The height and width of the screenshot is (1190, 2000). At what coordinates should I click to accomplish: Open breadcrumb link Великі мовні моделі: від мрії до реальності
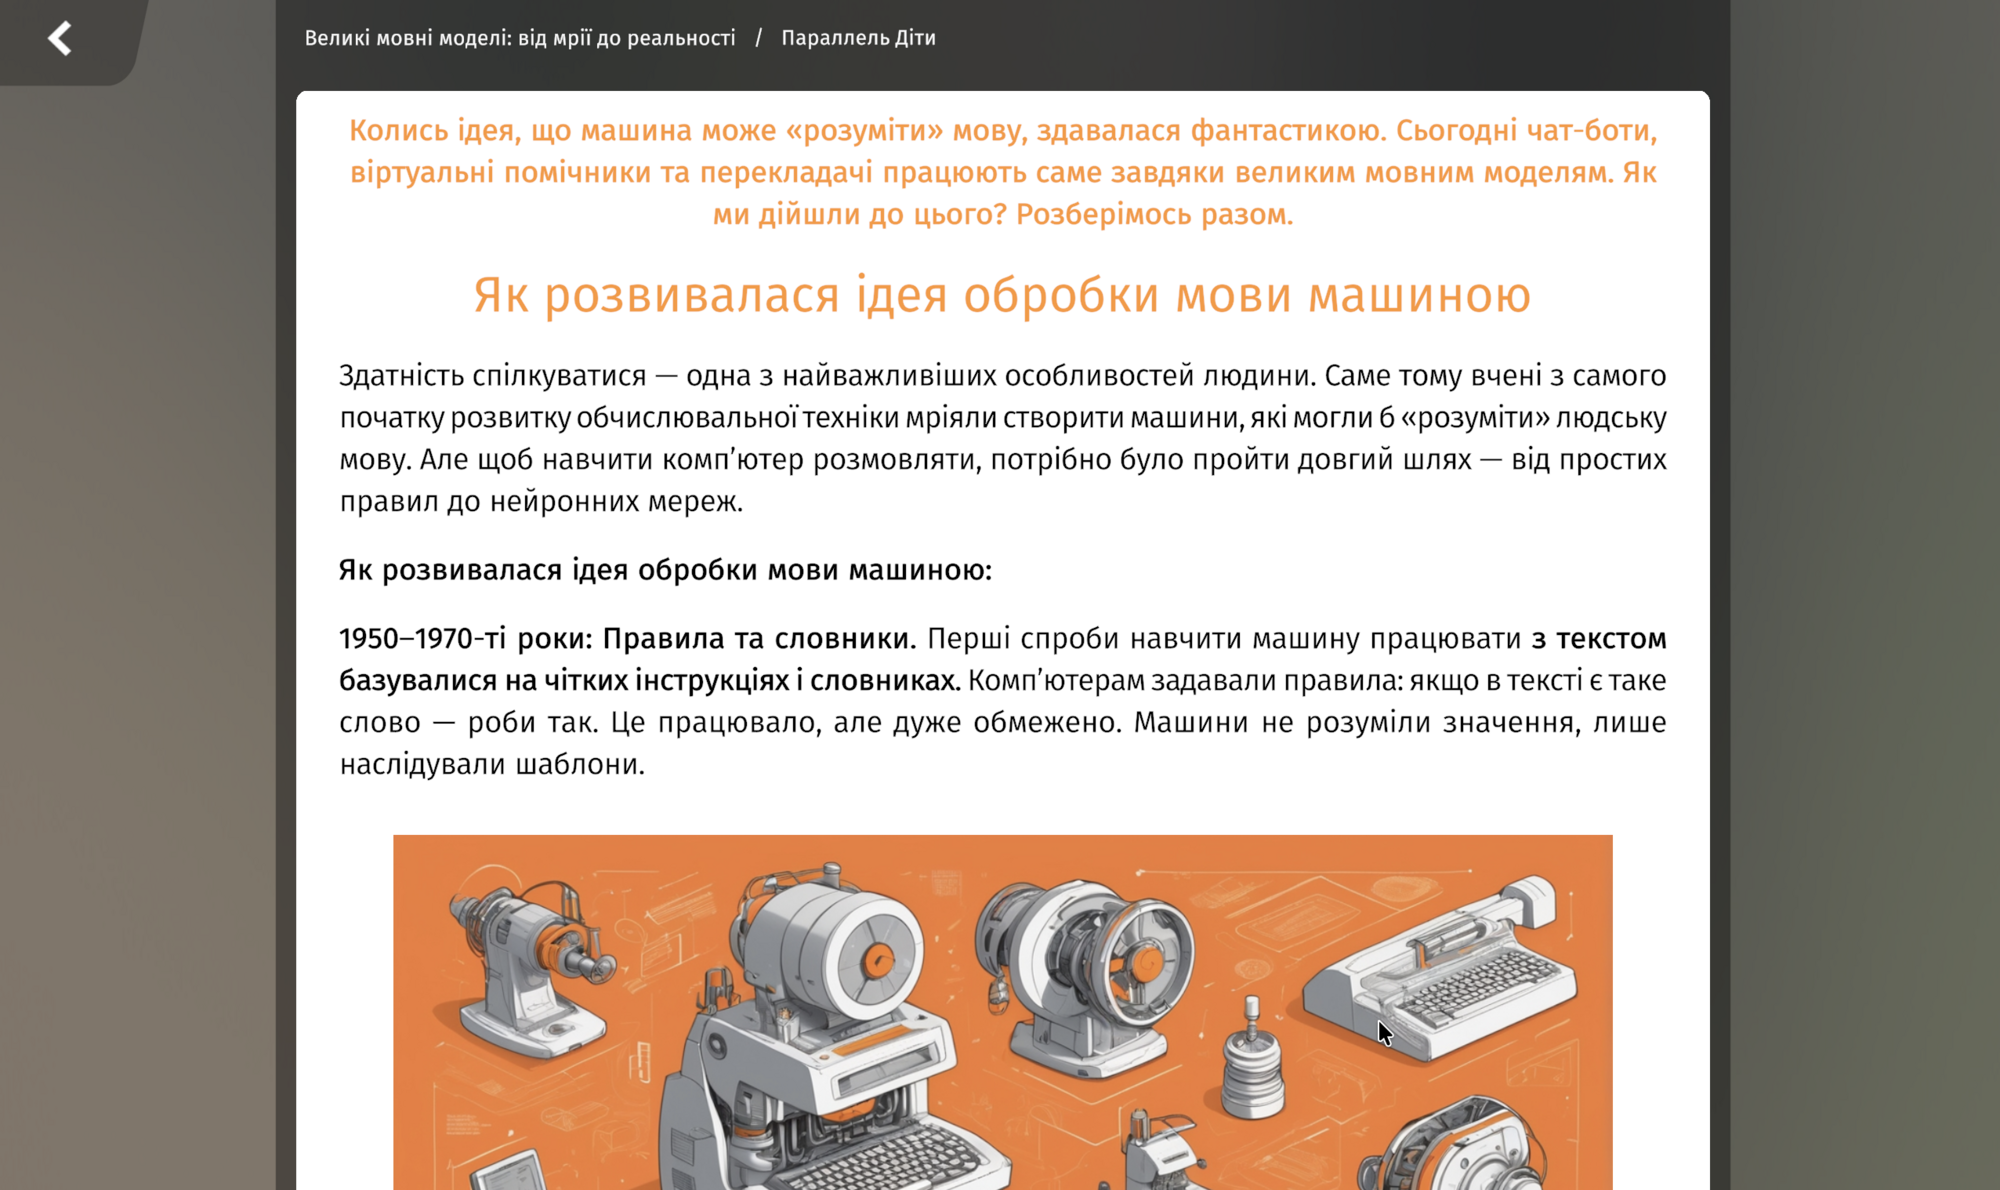(521, 38)
